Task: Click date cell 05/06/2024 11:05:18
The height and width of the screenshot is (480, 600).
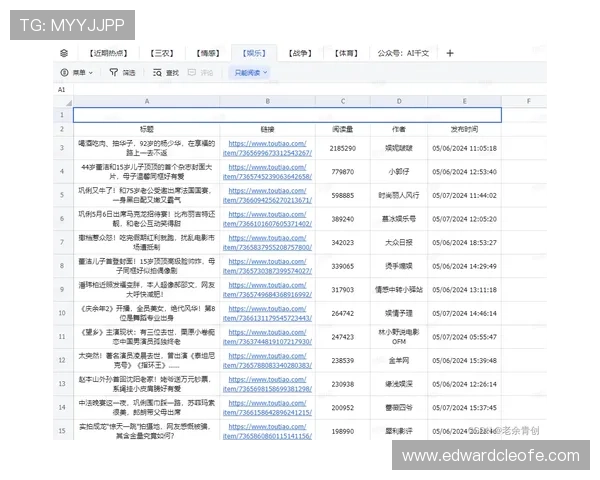Action: [x=464, y=148]
